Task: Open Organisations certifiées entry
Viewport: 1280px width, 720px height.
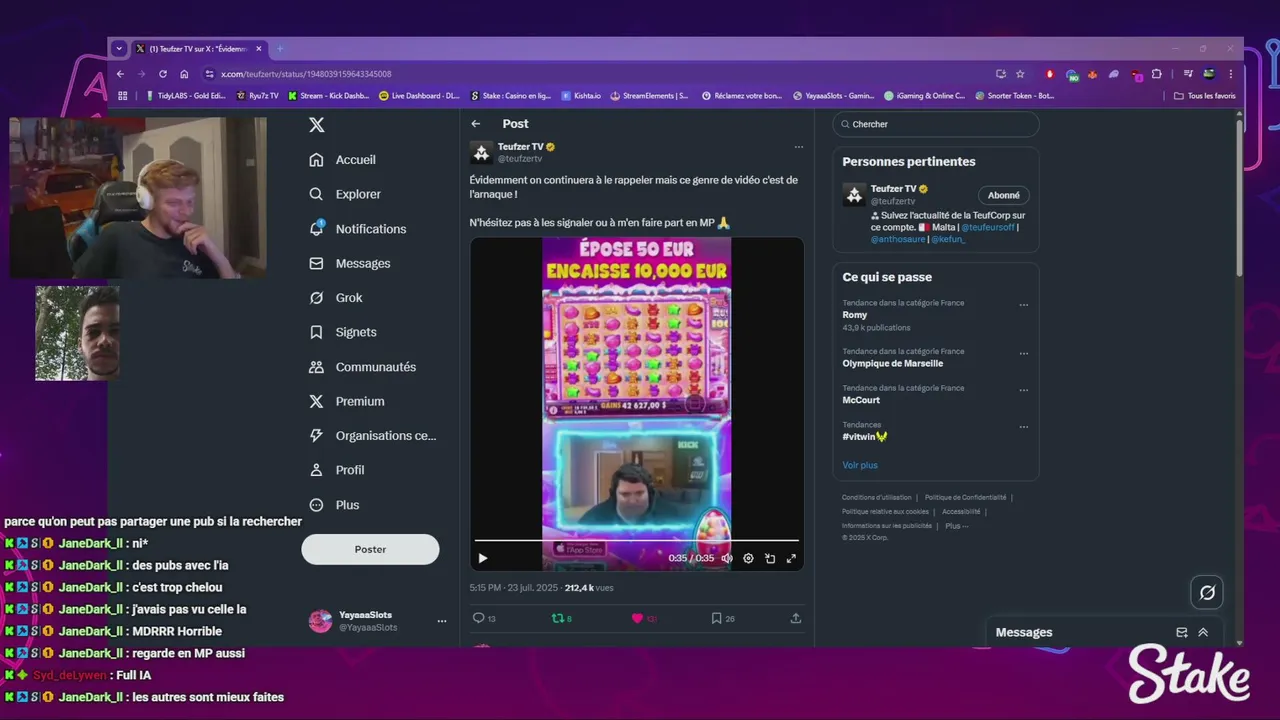Action: (372, 436)
